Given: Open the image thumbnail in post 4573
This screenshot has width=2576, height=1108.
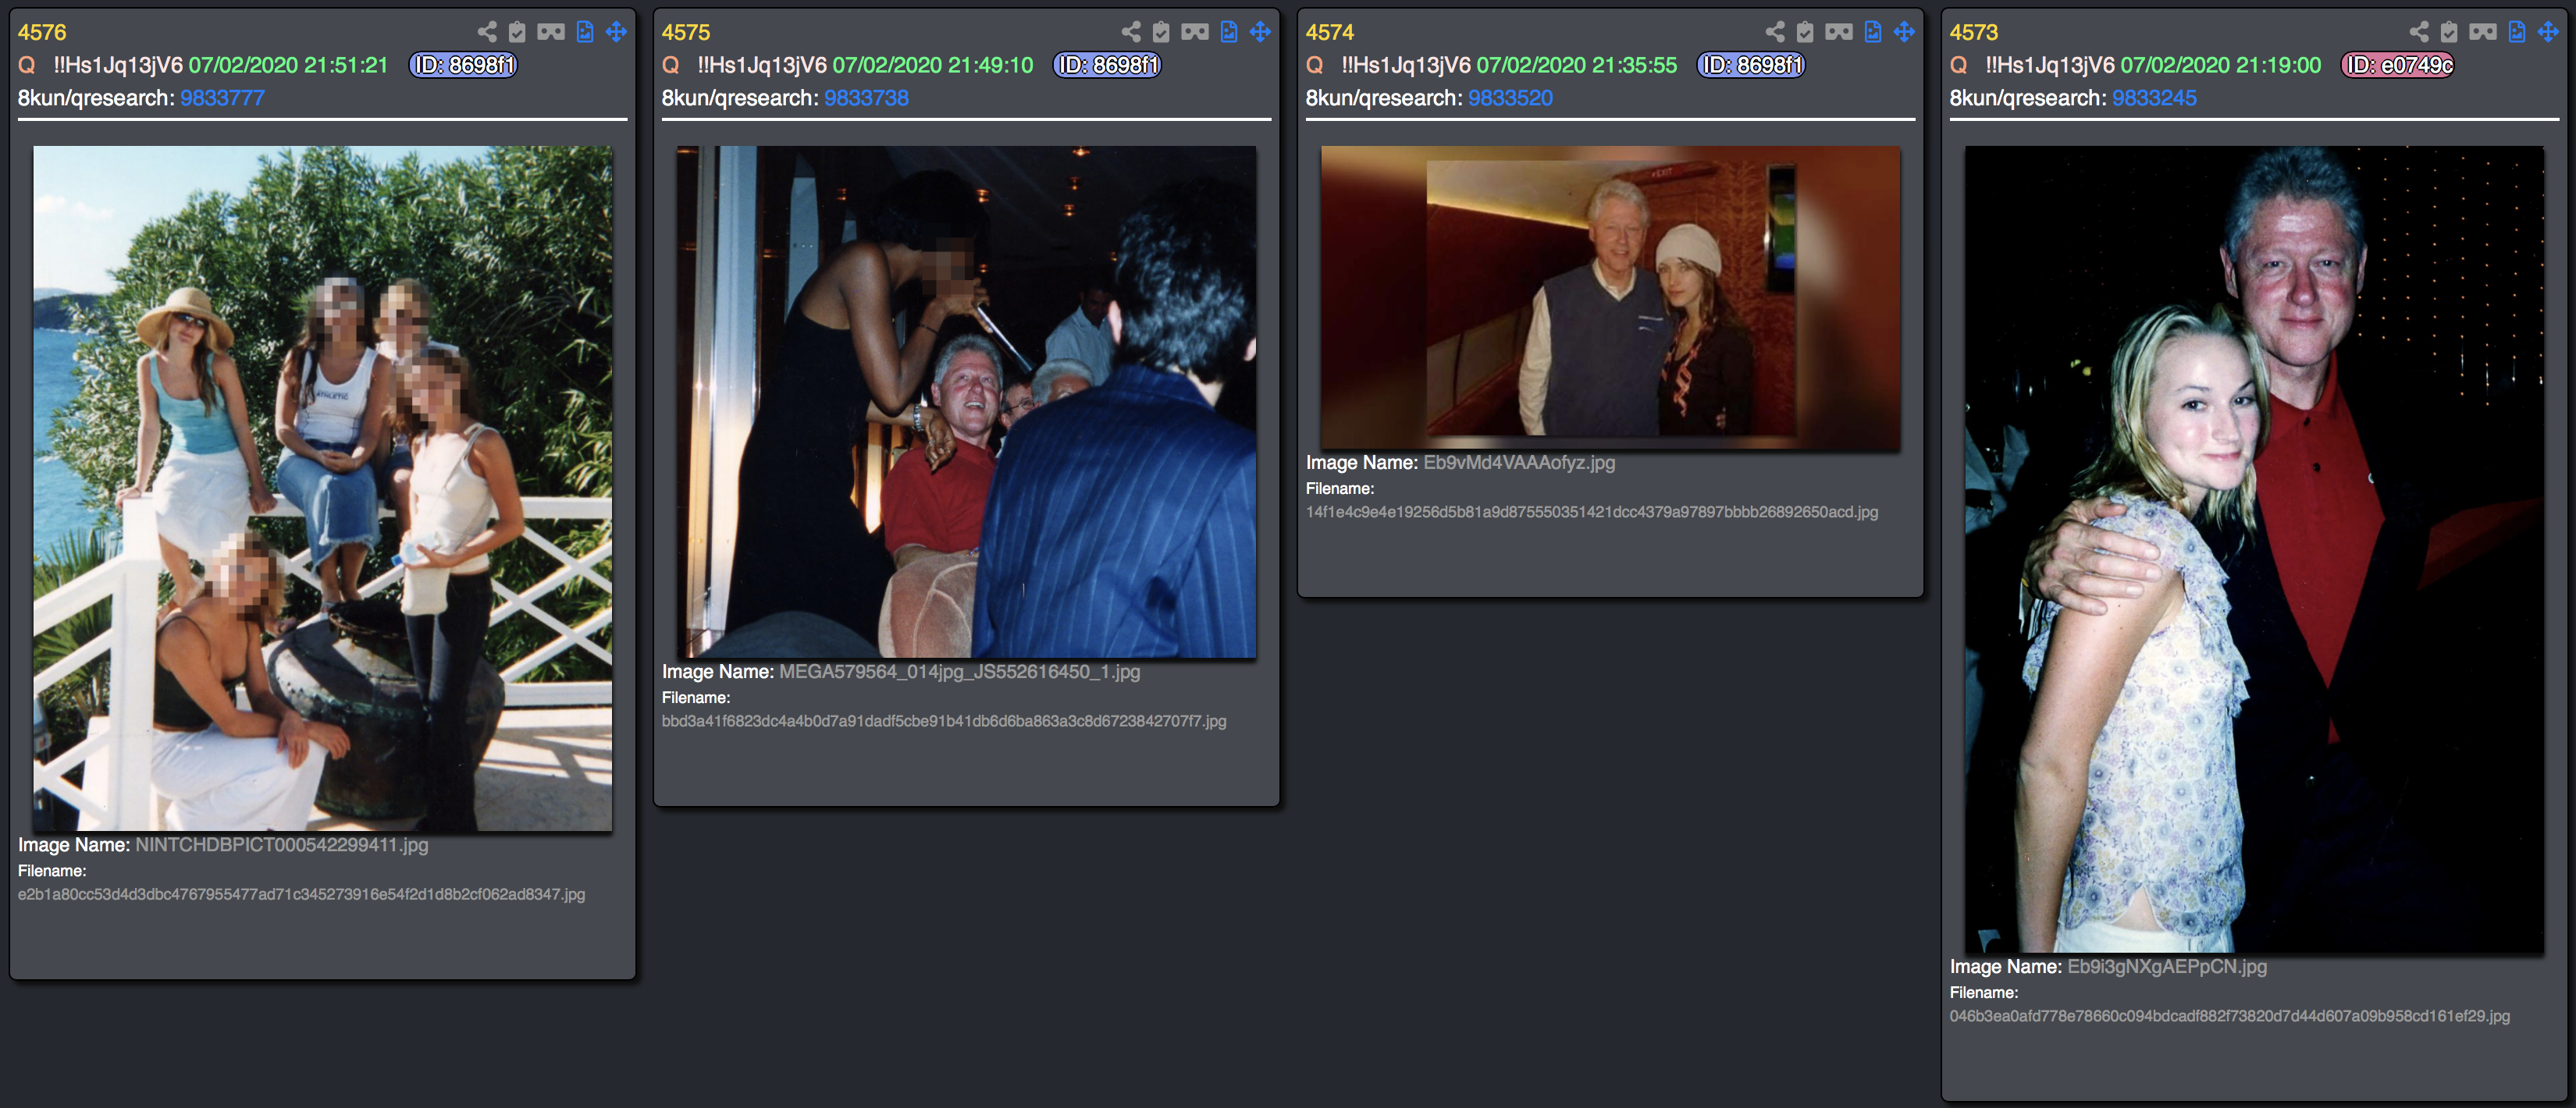Looking at the screenshot, I should click(2255, 549).
